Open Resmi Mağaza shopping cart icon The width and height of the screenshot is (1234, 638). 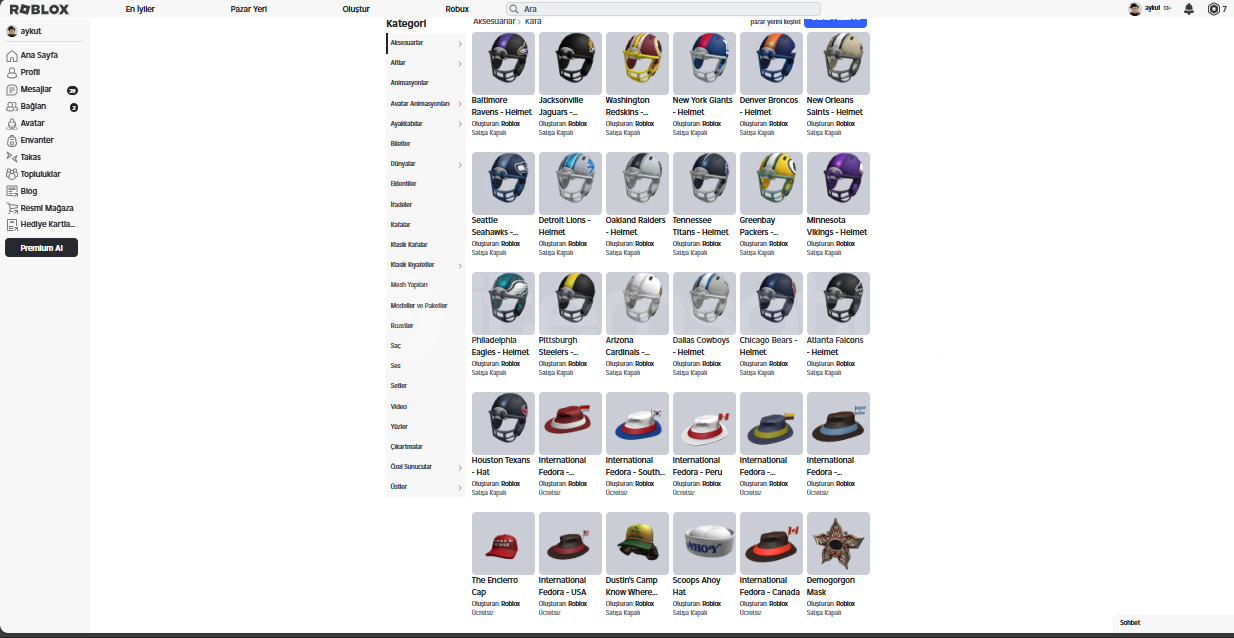tap(12, 208)
